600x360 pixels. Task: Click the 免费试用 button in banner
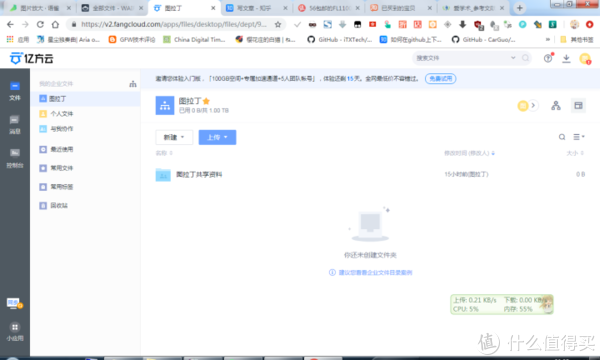click(x=440, y=79)
